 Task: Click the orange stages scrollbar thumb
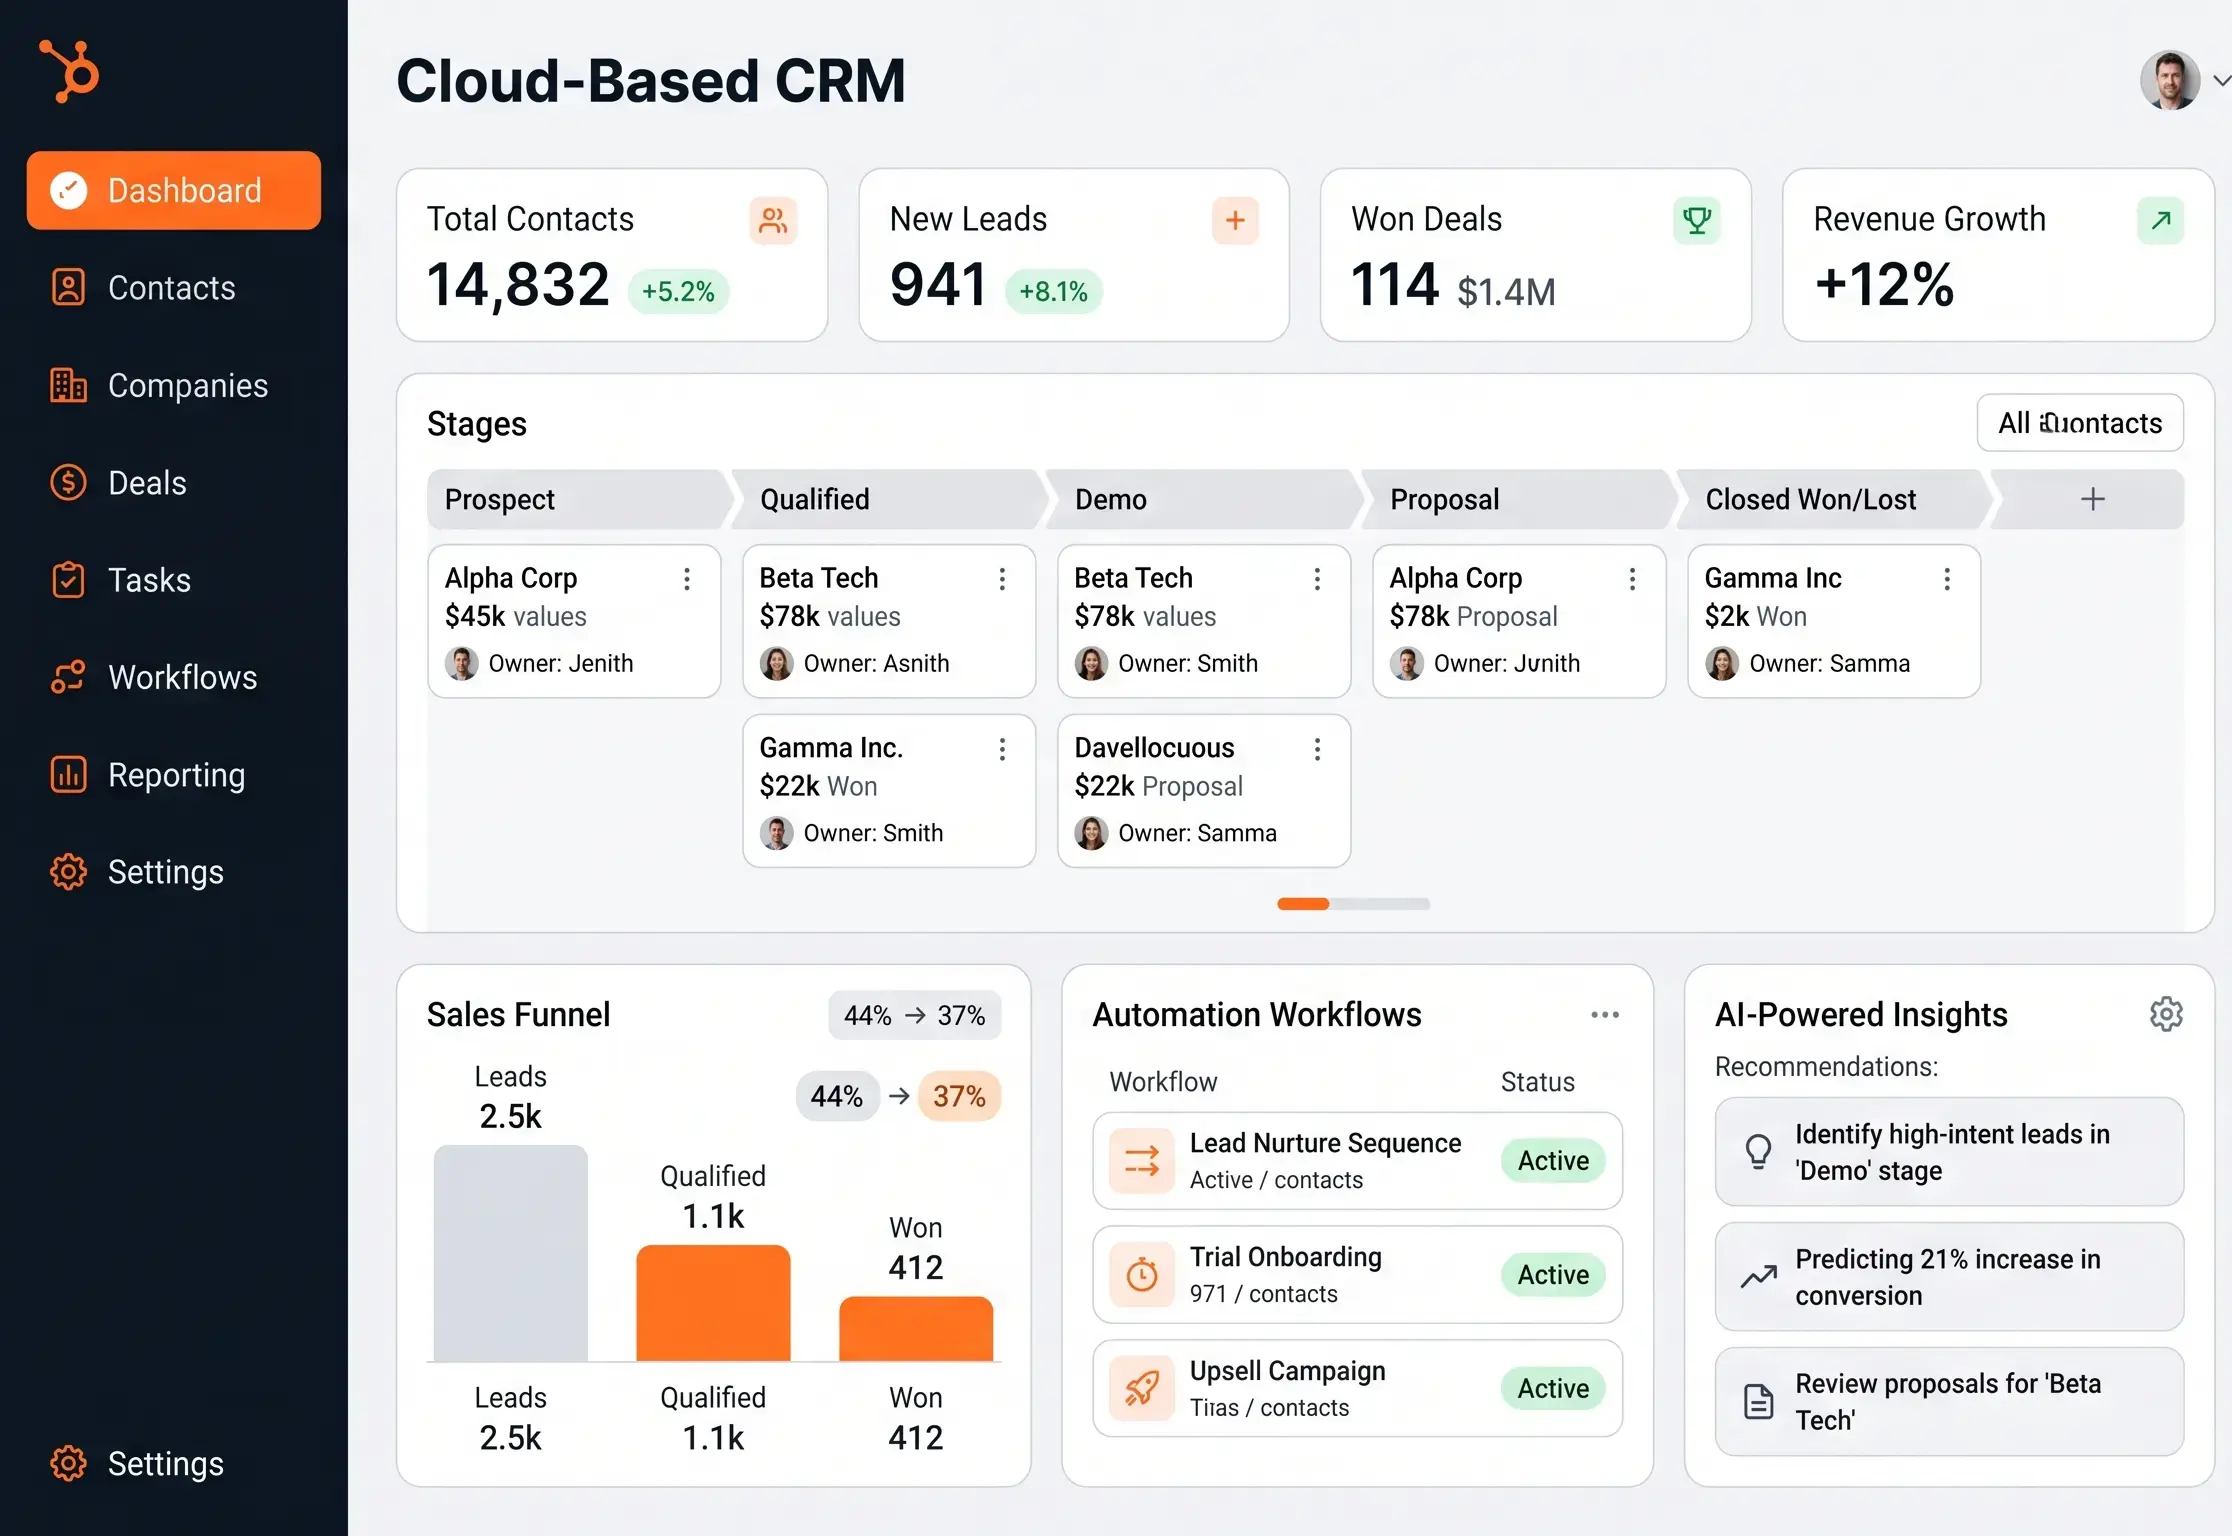(1303, 904)
